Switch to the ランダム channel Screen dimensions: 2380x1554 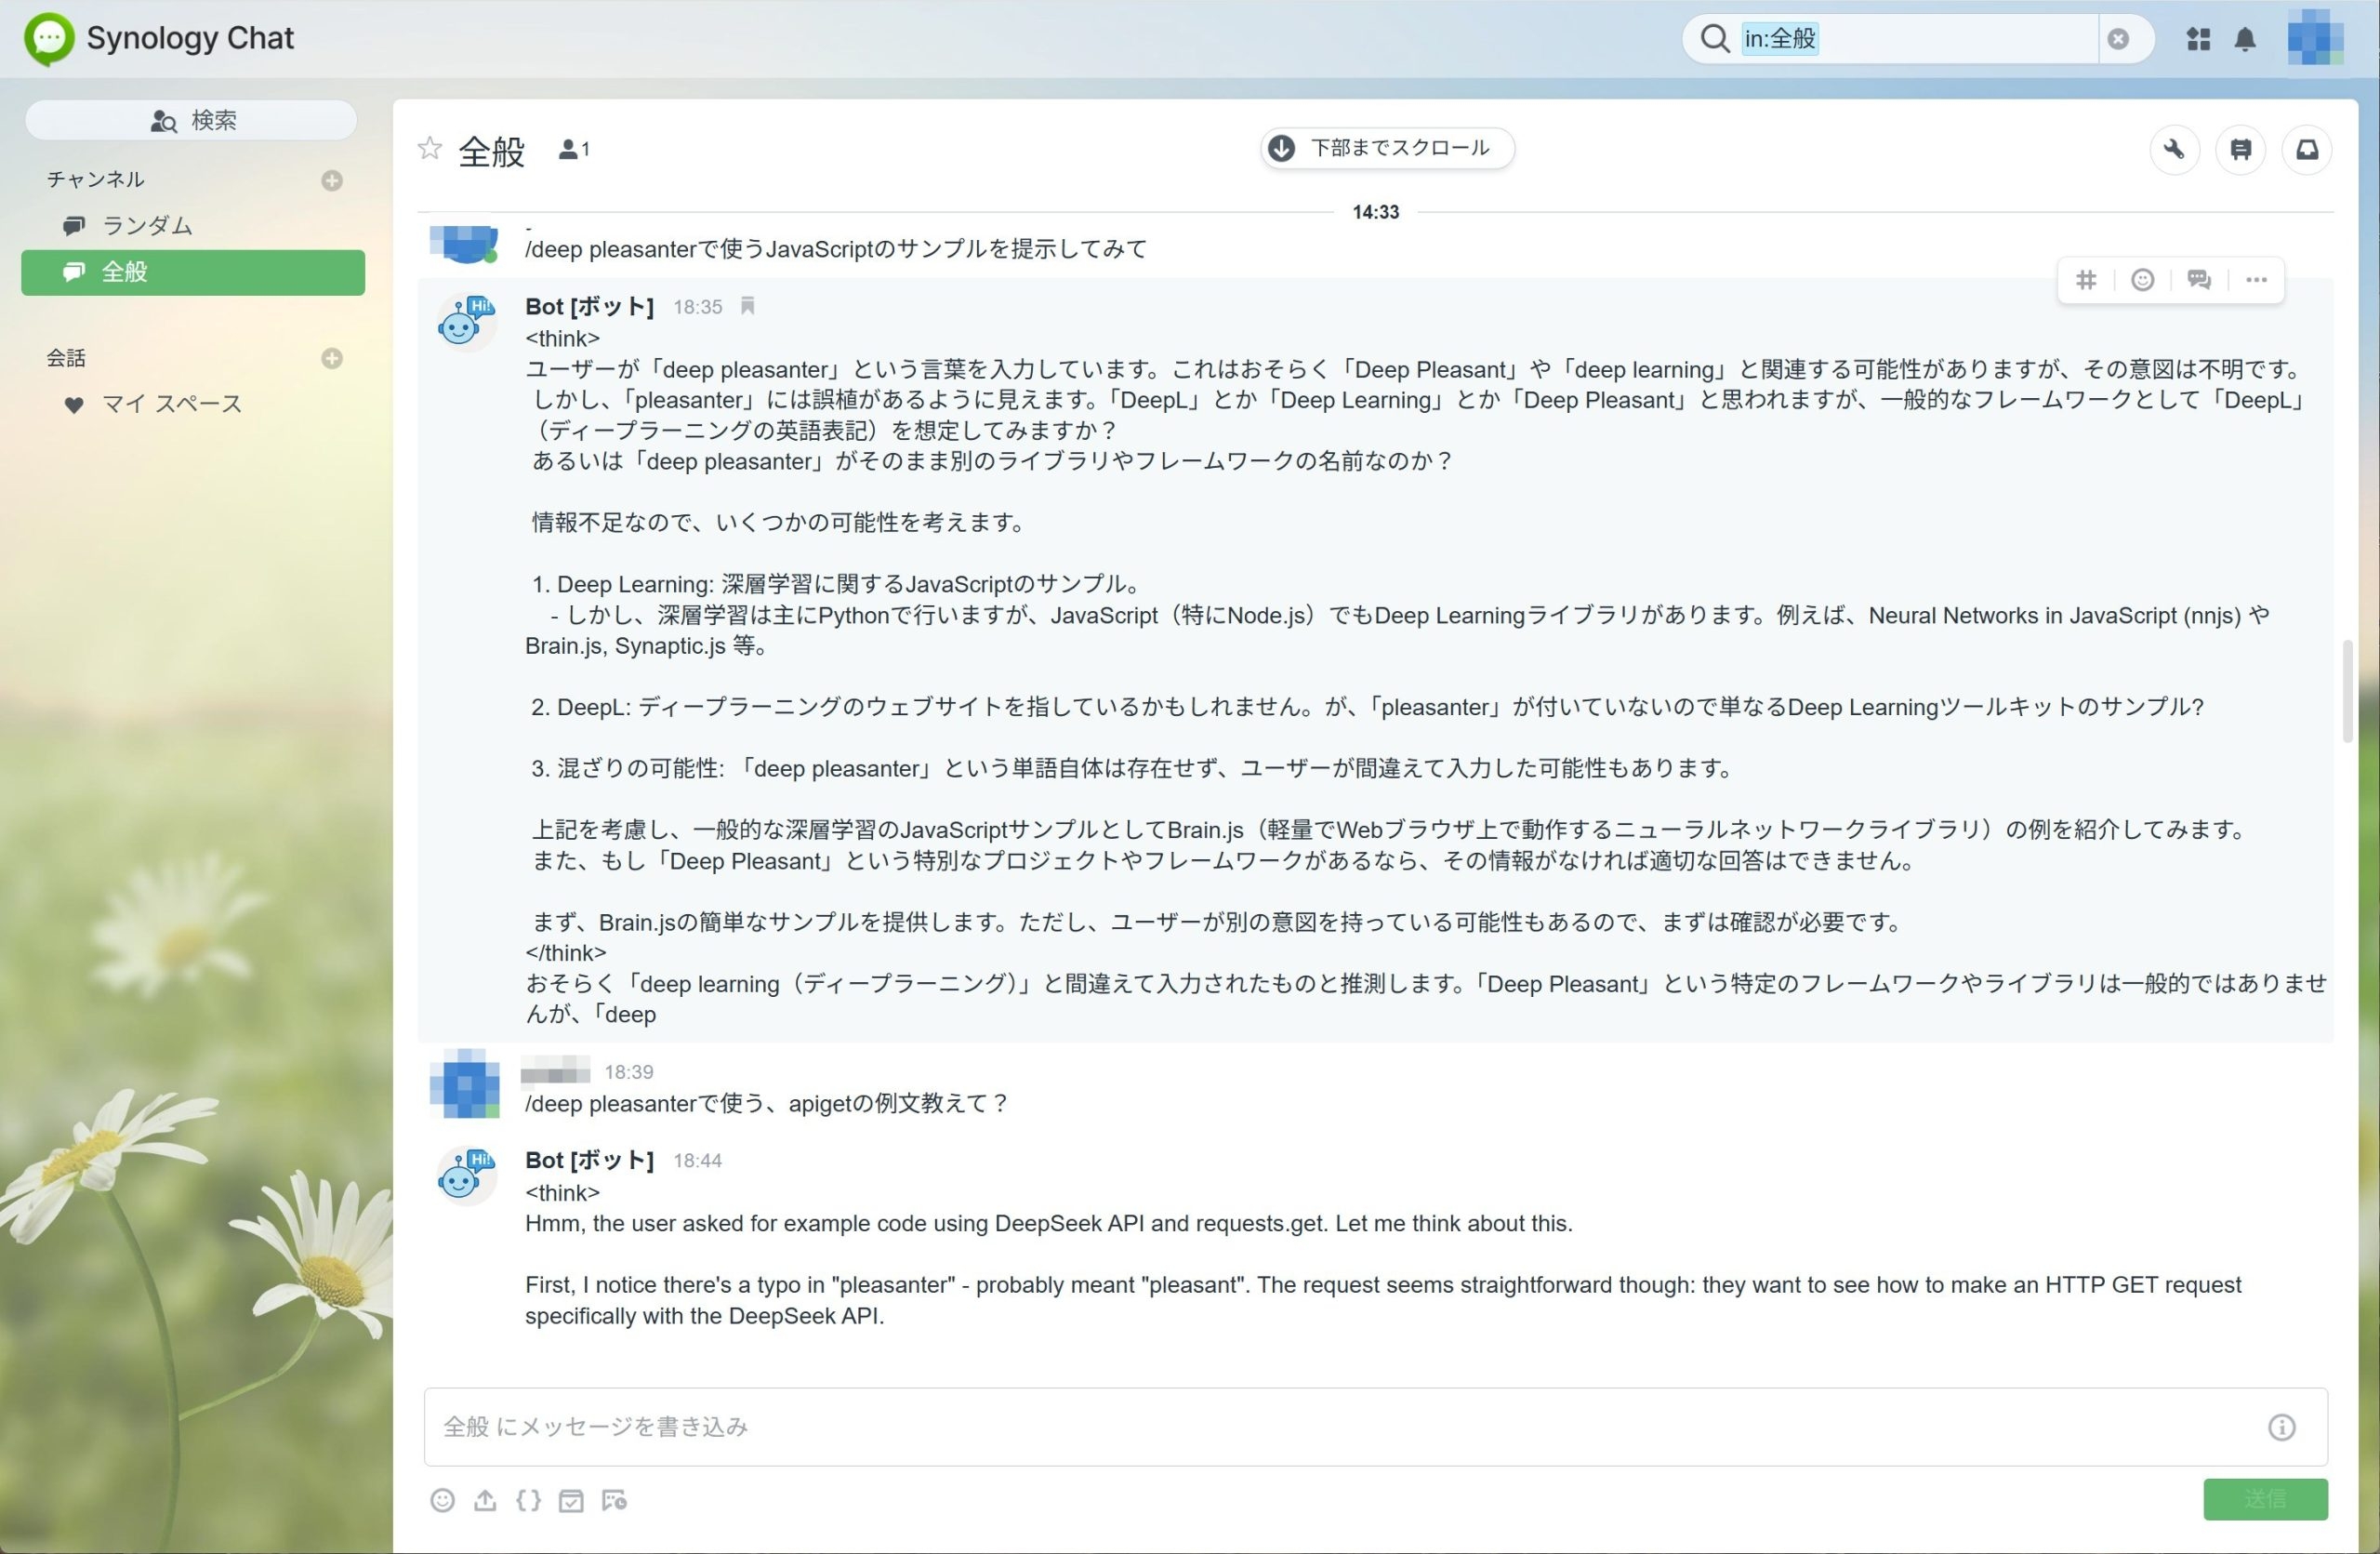click(147, 226)
